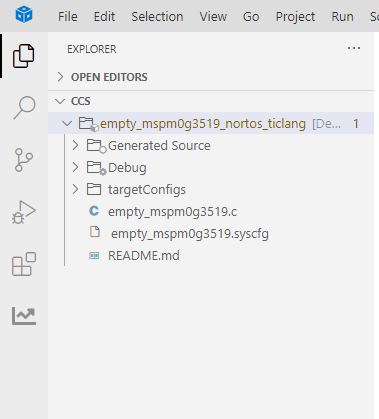Click the Code Composer Studio cube logo
This screenshot has width=379, height=419.
coord(24,15)
